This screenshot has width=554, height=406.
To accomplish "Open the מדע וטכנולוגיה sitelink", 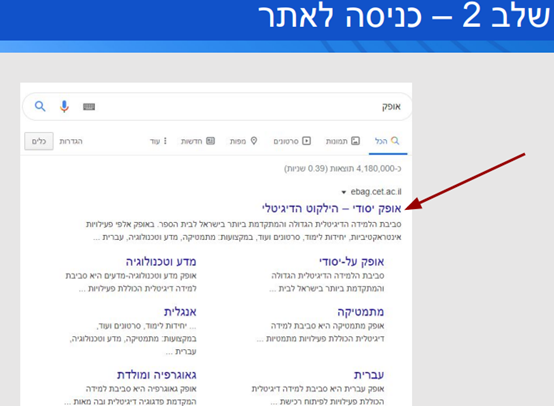I will [161, 261].
